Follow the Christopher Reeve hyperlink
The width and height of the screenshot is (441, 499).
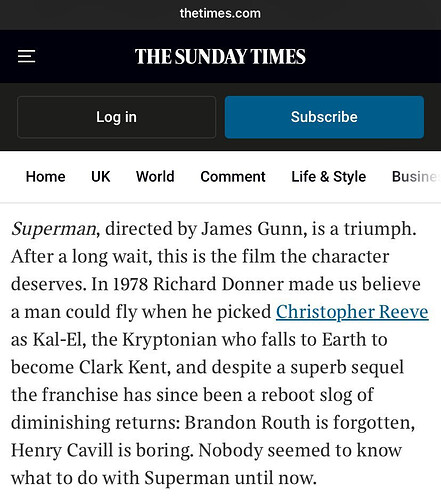point(352,312)
